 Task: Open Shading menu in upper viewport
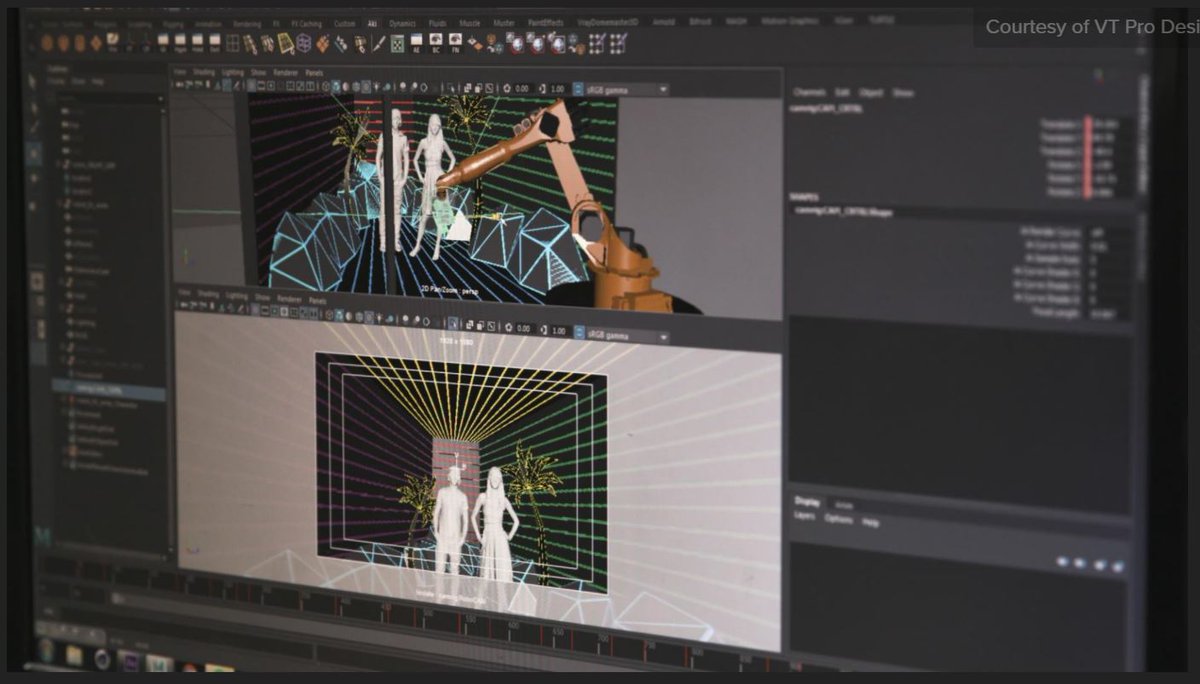203,72
